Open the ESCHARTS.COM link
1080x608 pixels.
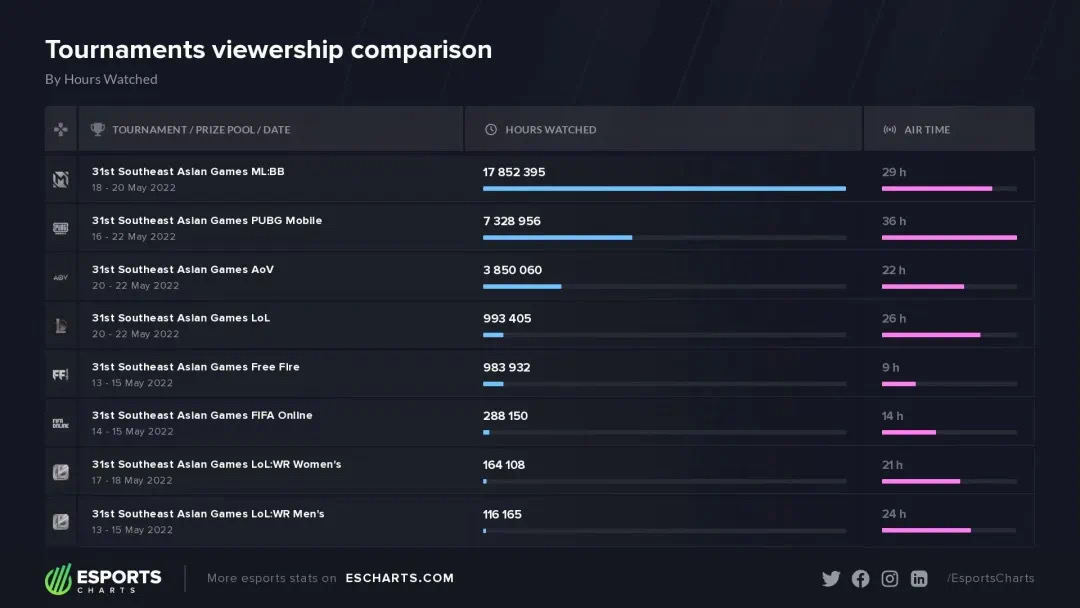[x=399, y=578]
